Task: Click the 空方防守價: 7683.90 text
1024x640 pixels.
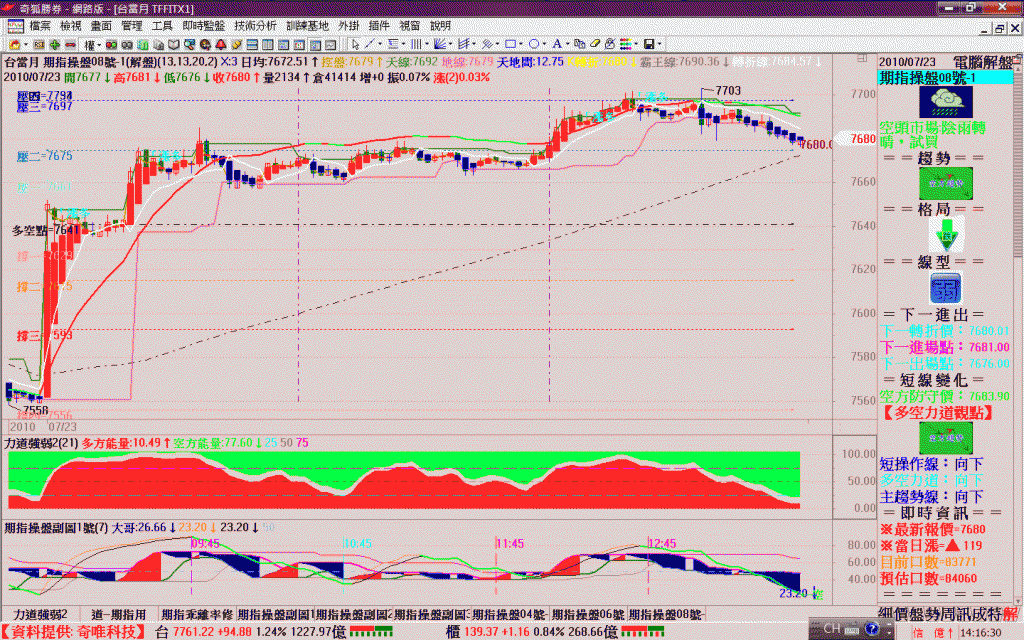Action: pos(944,396)
